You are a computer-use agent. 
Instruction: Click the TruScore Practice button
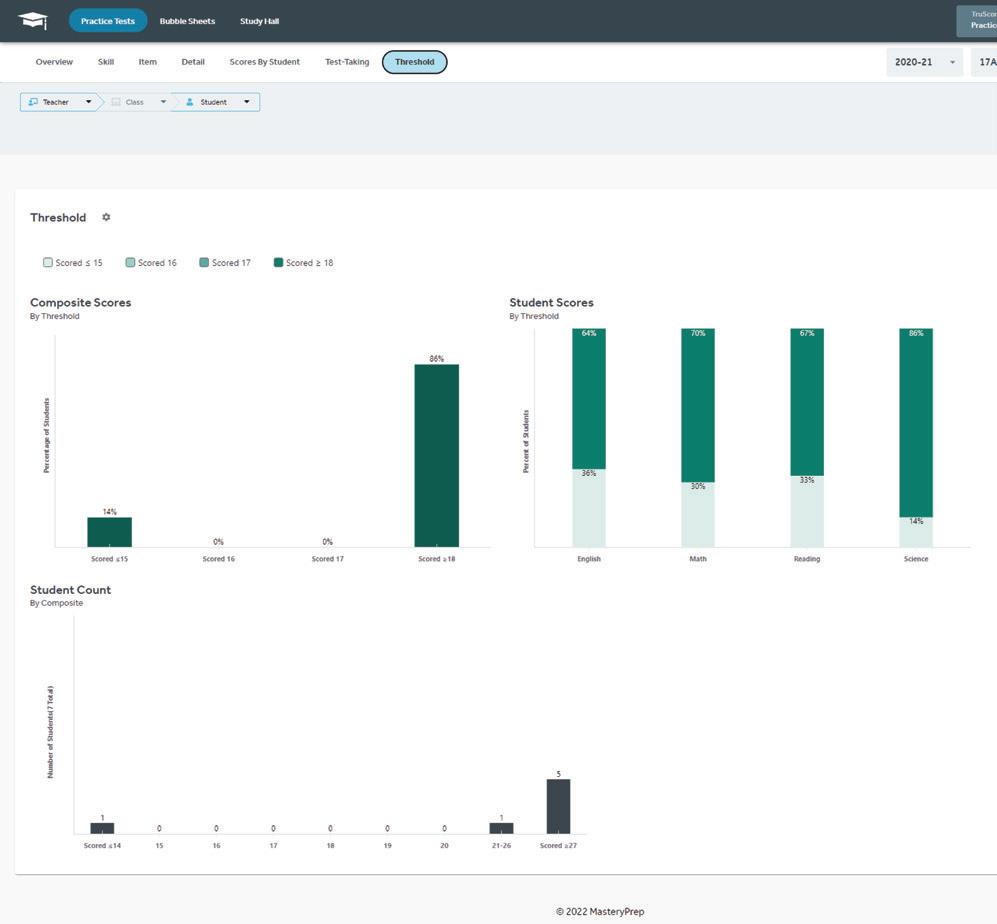tap(977, 20)
